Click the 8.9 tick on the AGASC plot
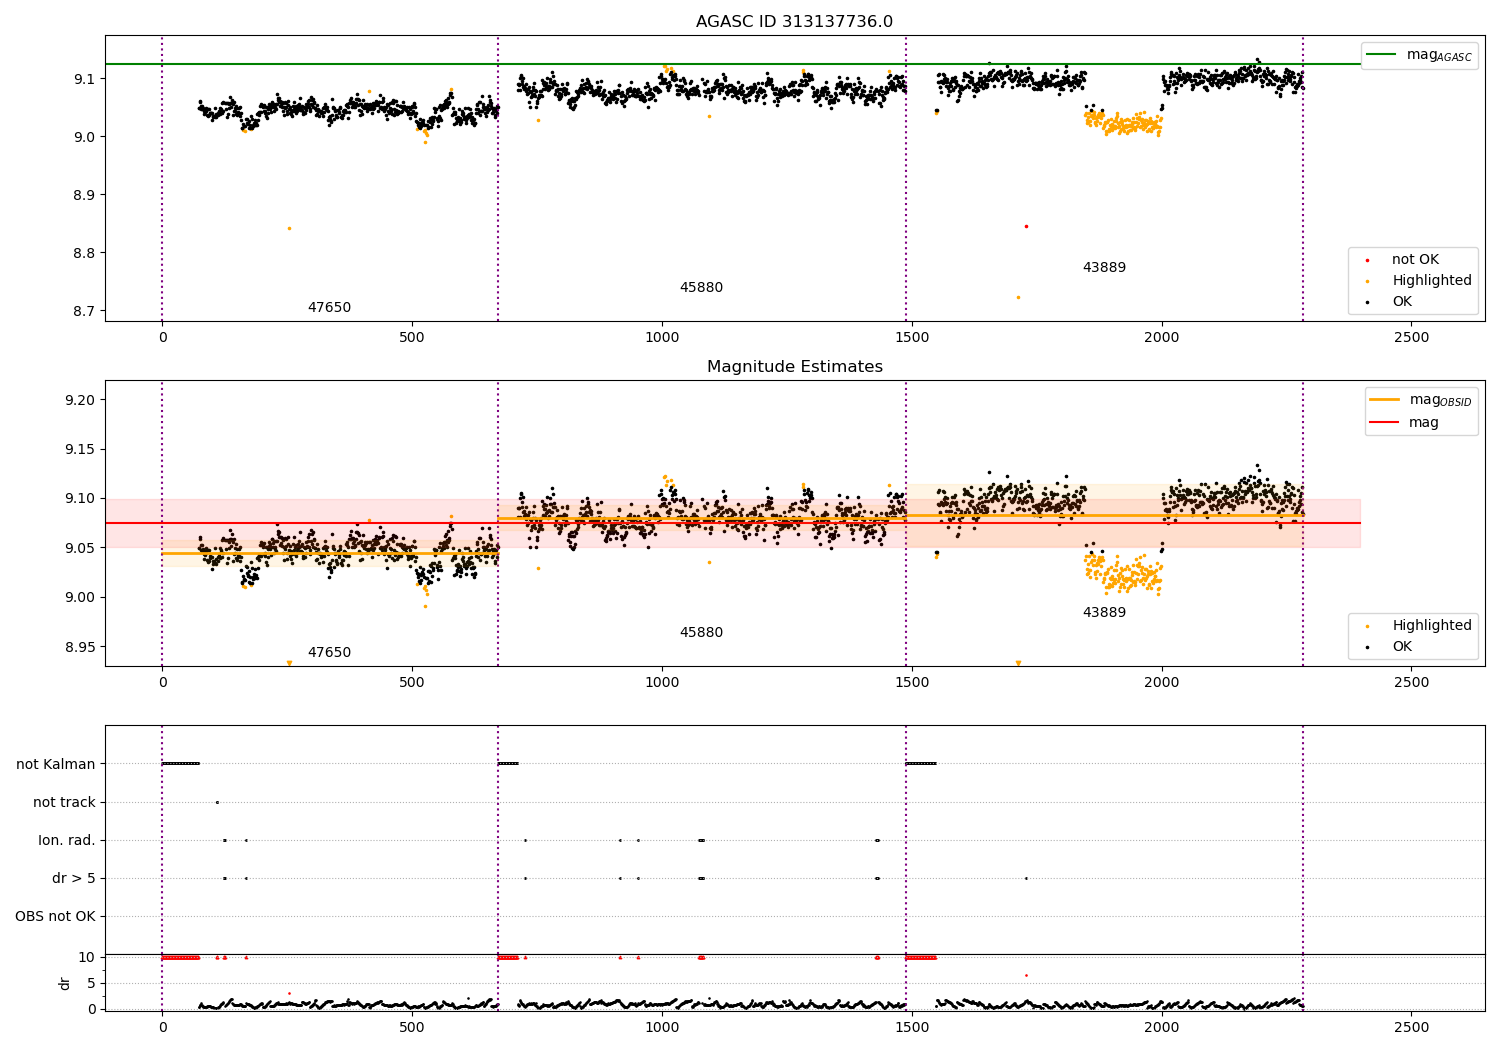This screenshot has width=1500, height=1050. 86,195
